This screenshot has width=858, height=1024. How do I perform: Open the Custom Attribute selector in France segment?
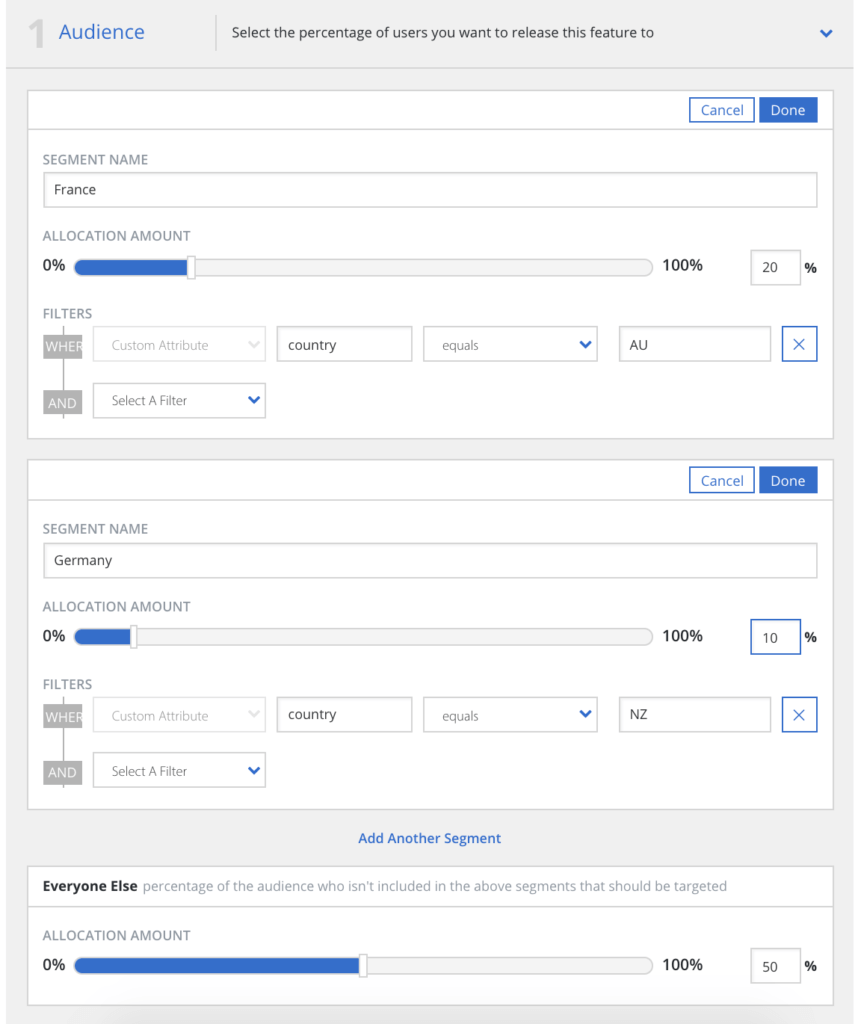pos(179,343)
